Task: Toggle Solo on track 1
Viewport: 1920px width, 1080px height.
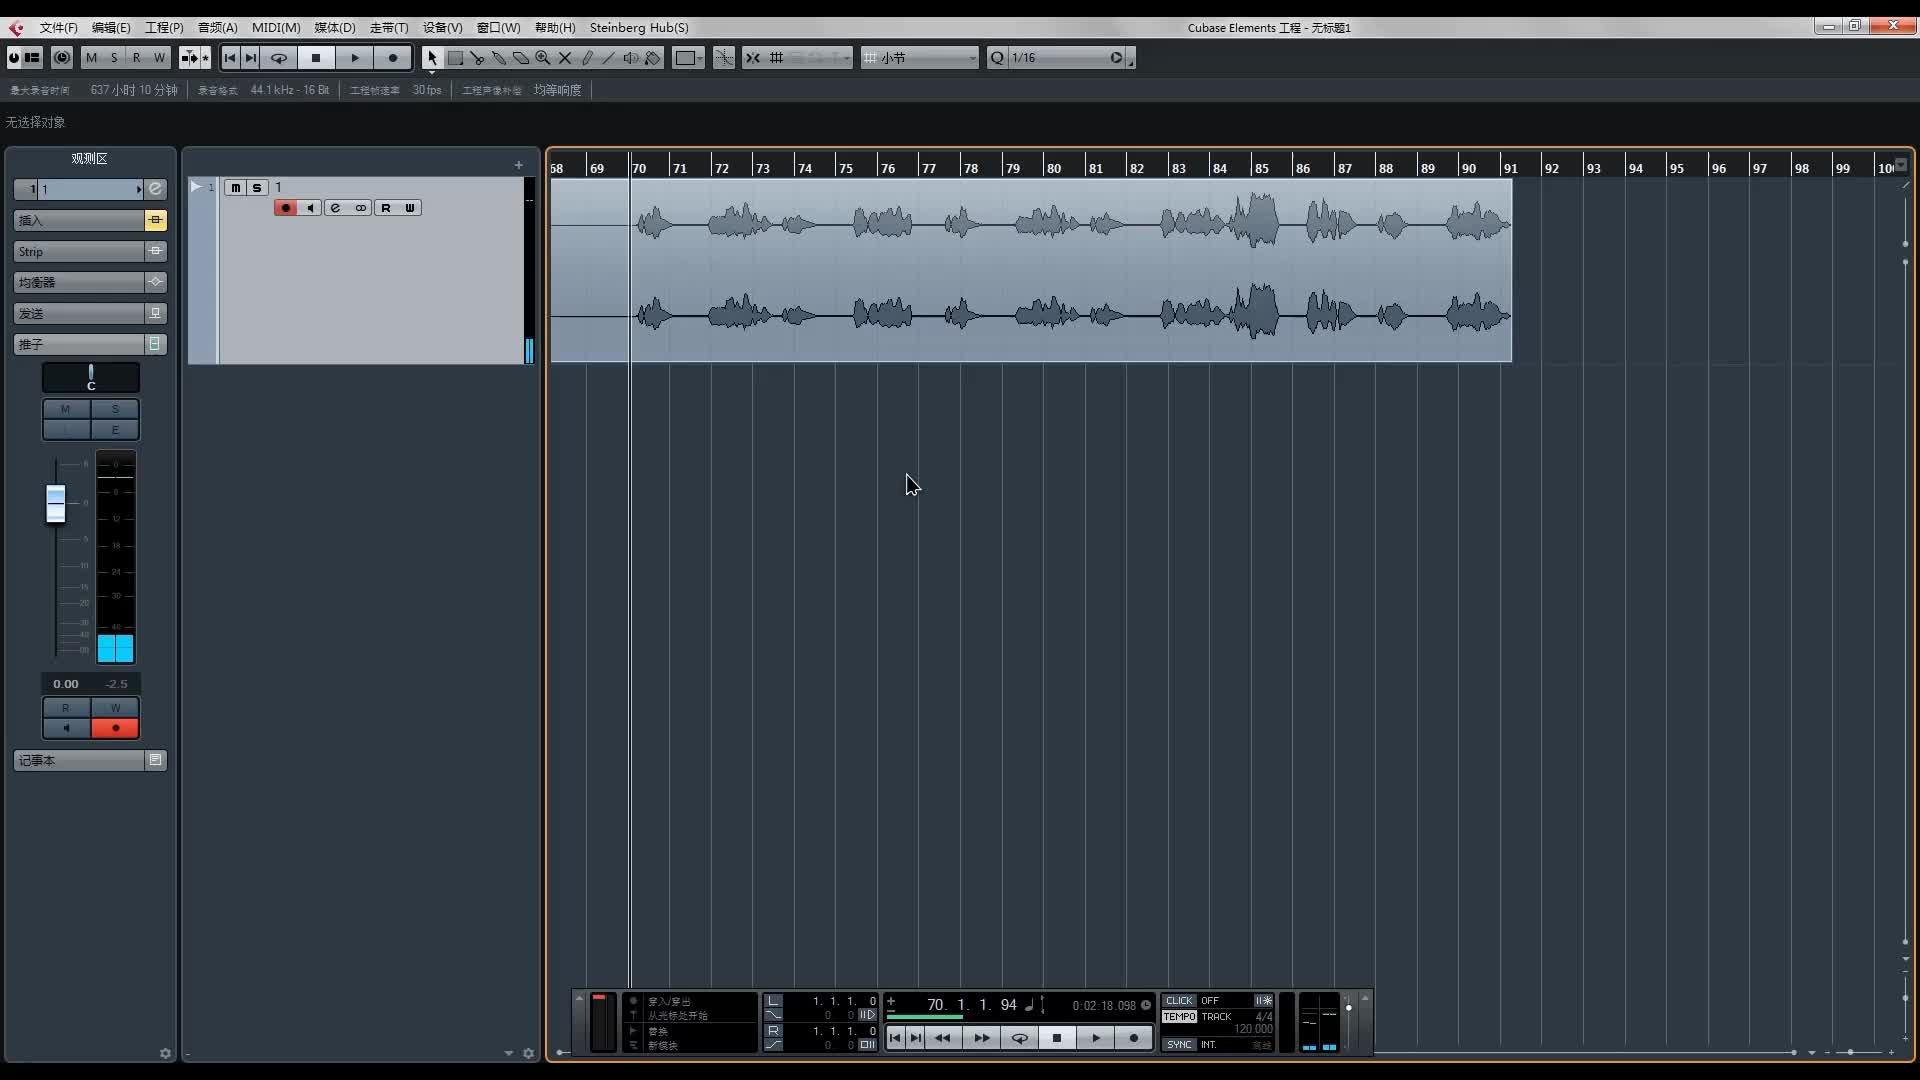Action: [x=257, y=187]
